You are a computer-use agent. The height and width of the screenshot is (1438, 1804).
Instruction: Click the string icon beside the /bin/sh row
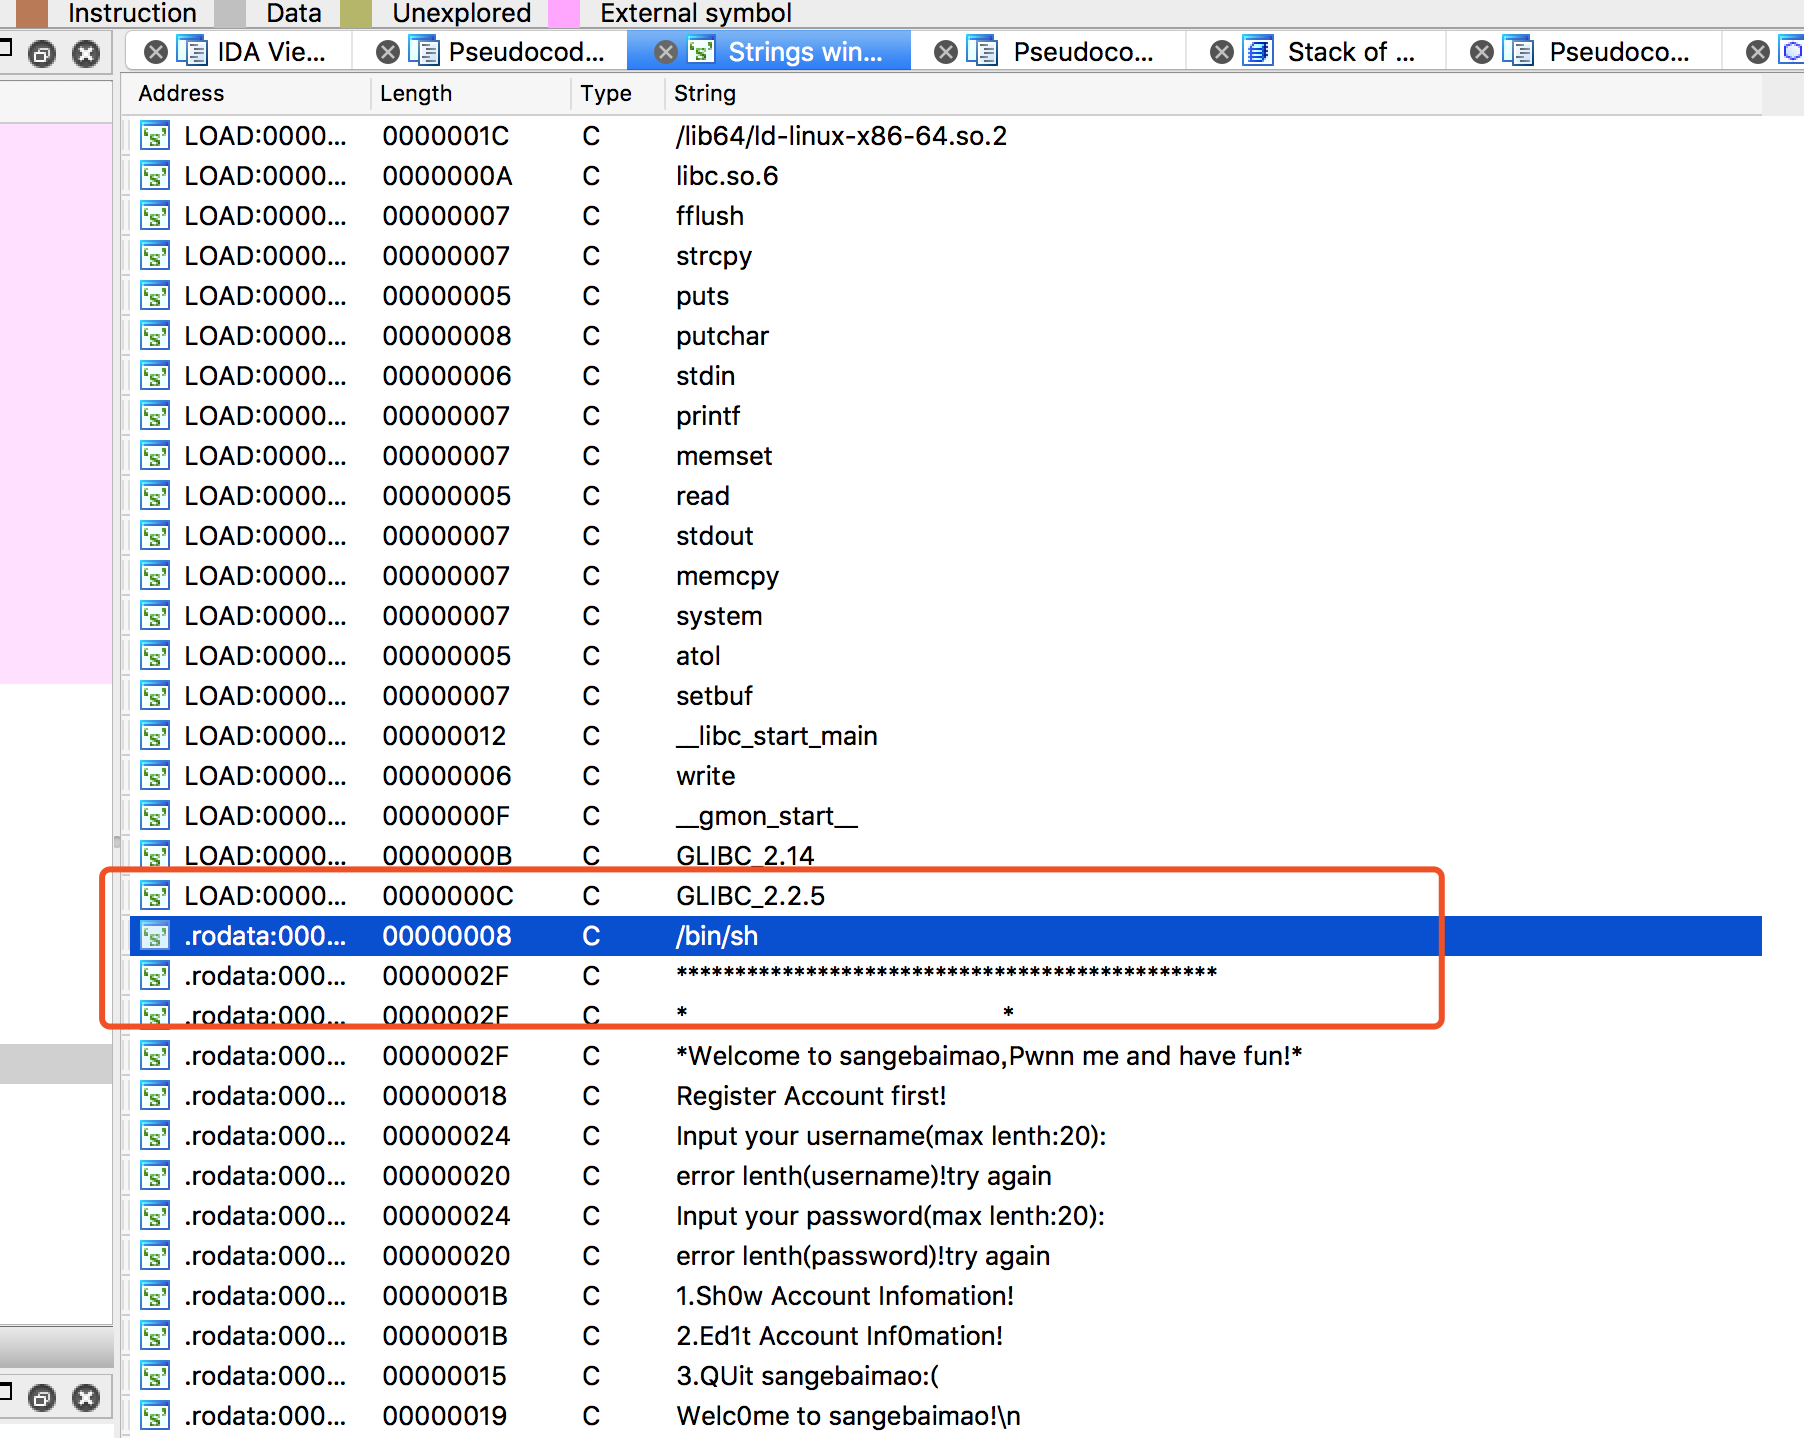point(154,936)
